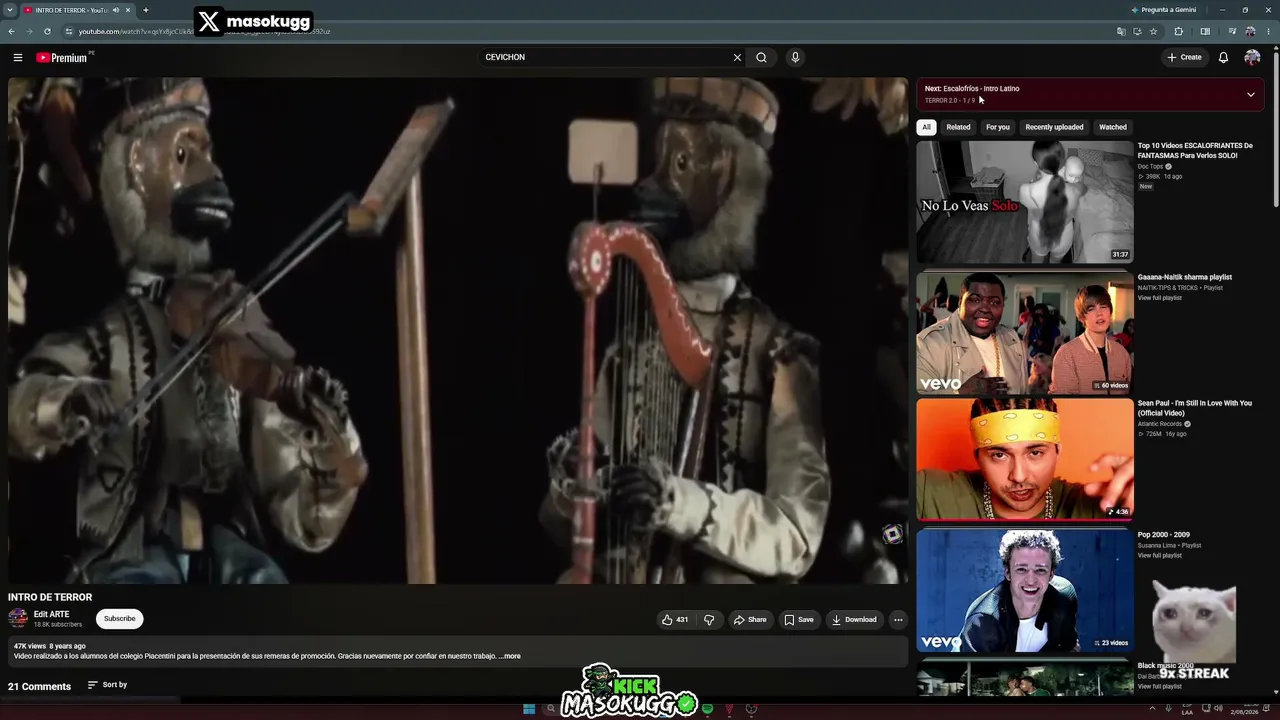Subscribe to Edit ARTE
Viewport: 1280px width, 720px height.
(119, 619)
